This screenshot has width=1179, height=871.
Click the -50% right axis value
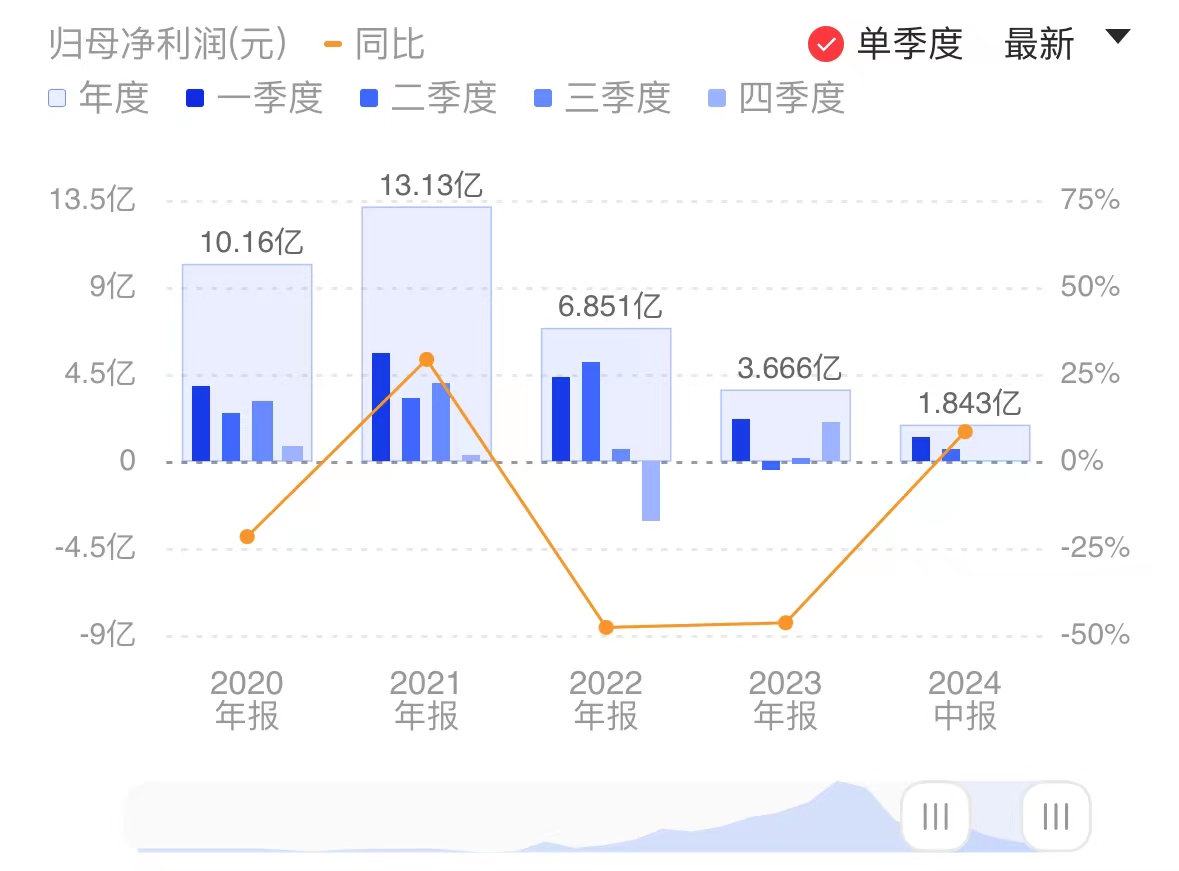(1095, 635)
